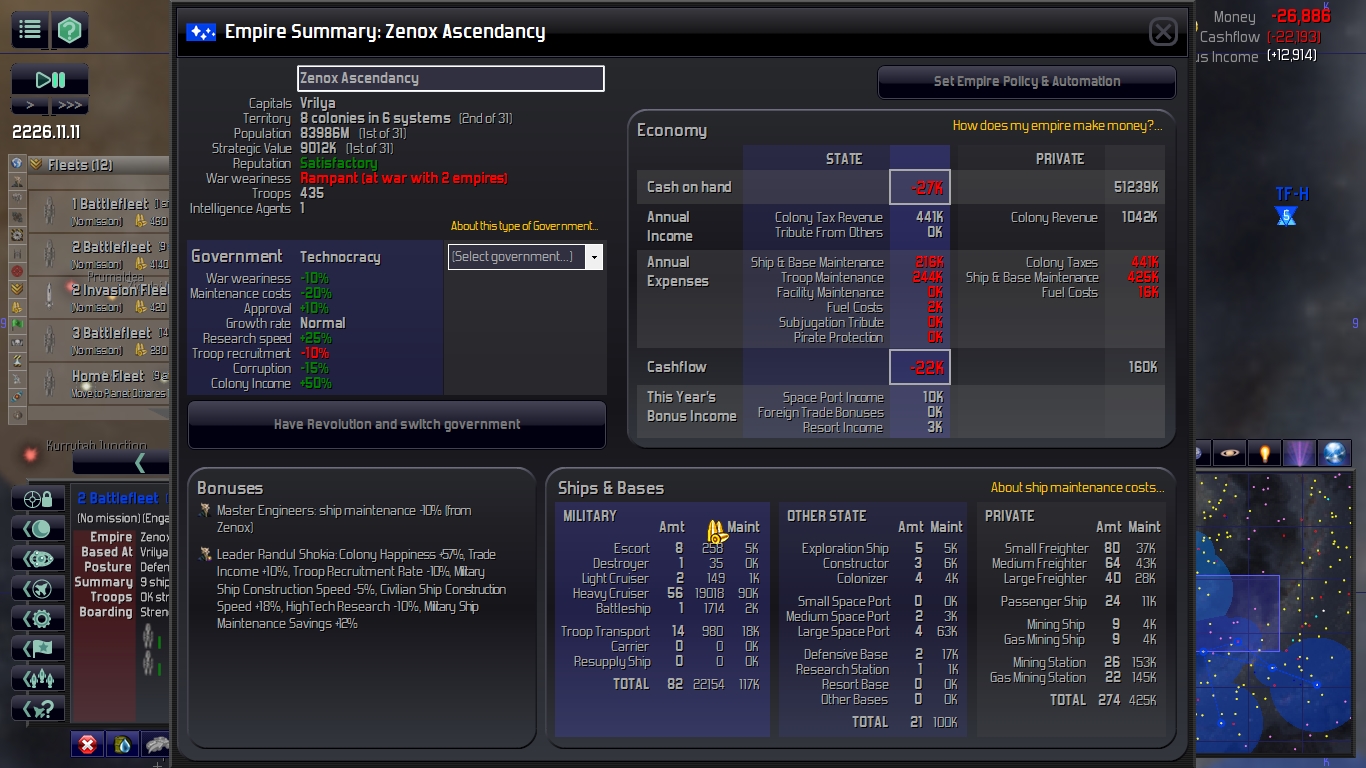
Task: Select the green flag icon in sidebar
Action: coord(16,325)
